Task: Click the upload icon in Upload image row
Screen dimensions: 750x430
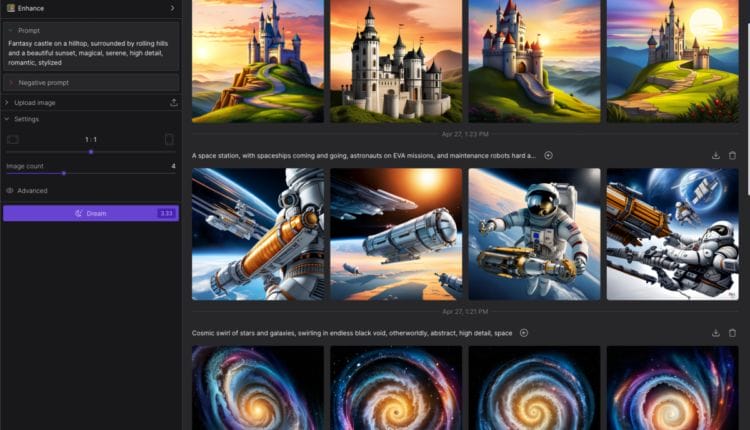Action: pyautogui.click(x=174, y=102)
